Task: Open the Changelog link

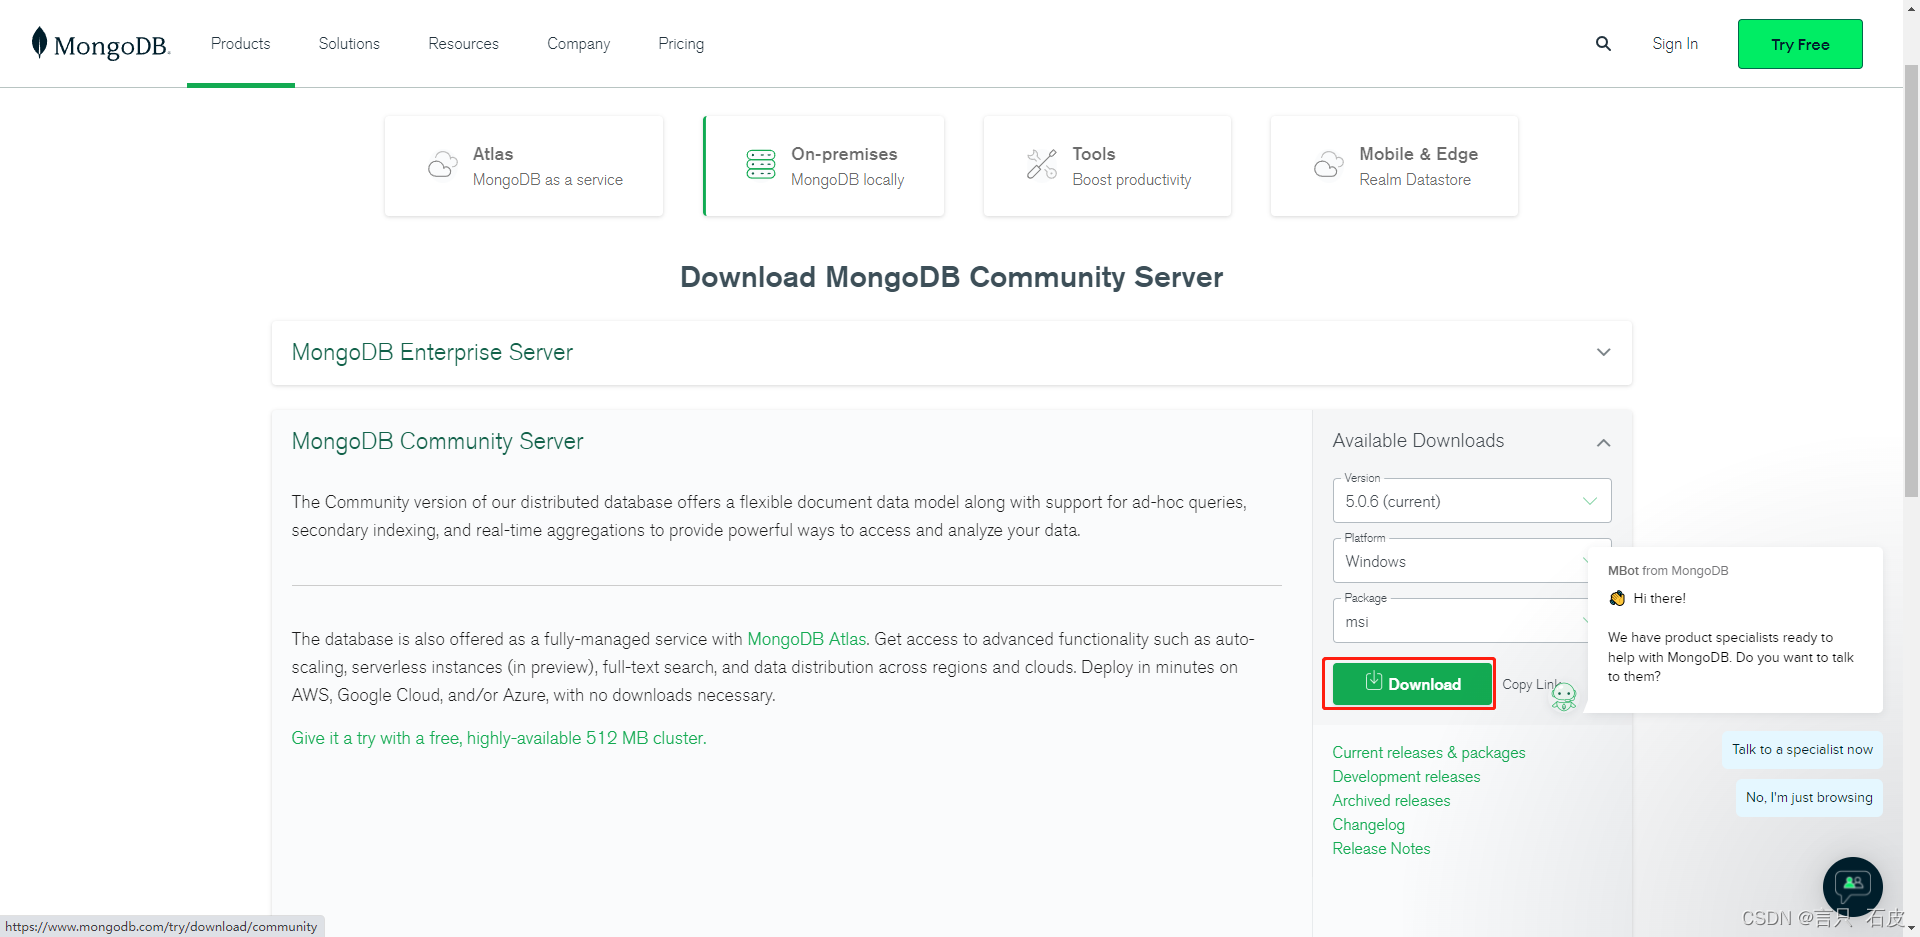Action: click(1368, 825)
